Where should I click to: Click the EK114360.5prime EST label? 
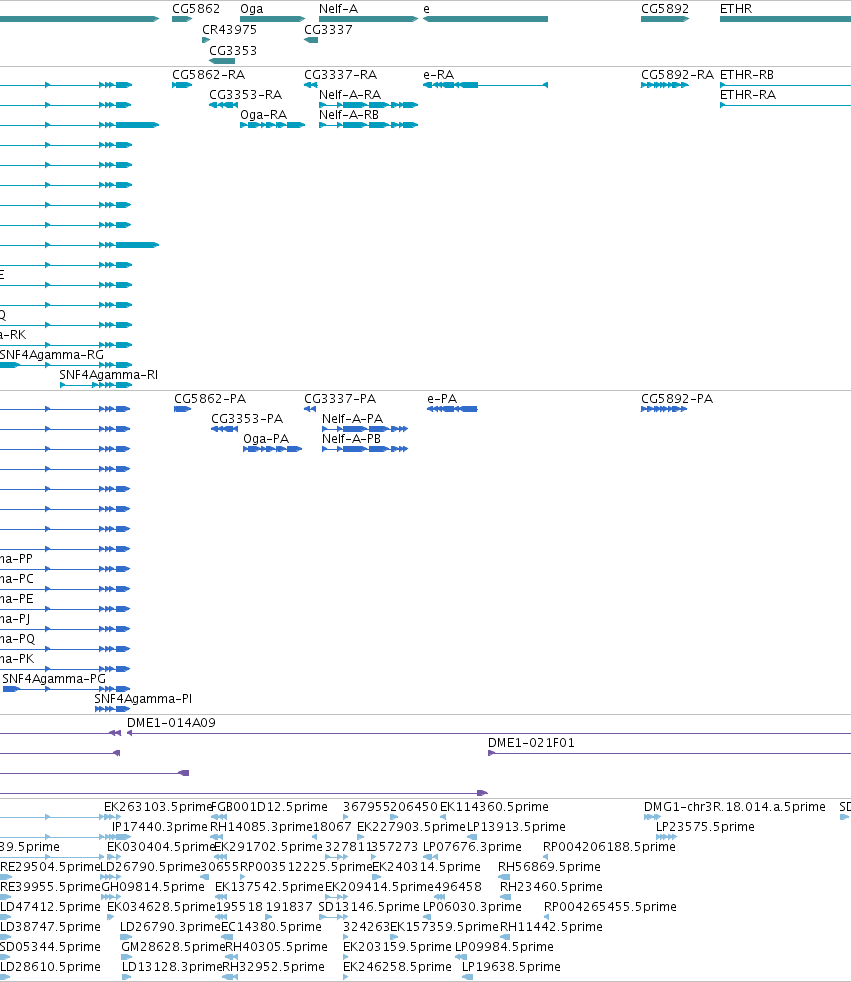494,807
